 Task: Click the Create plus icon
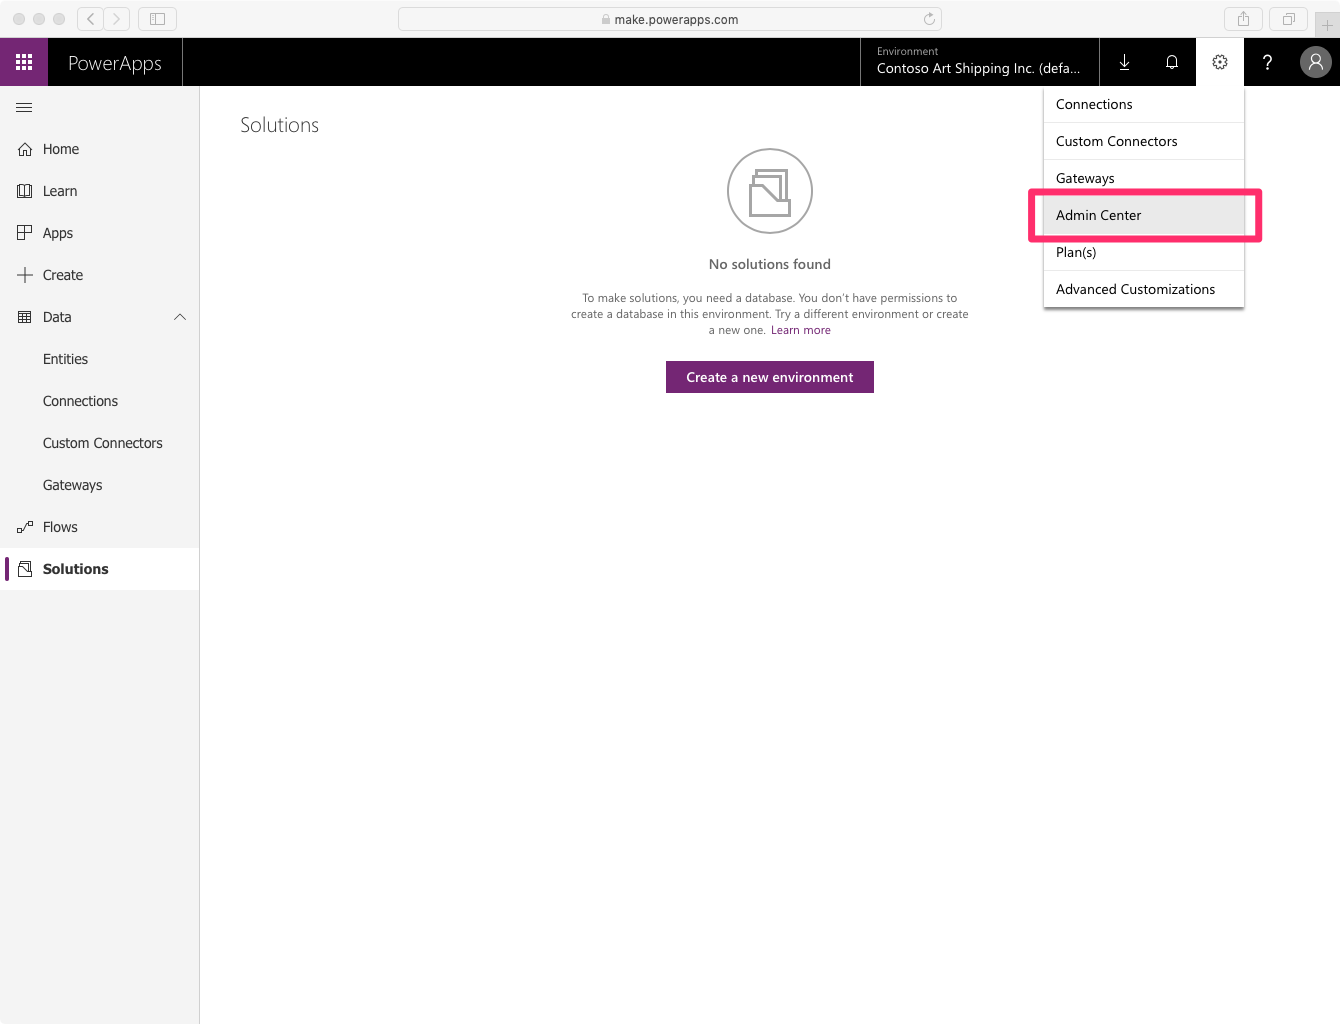pos(25,275)
